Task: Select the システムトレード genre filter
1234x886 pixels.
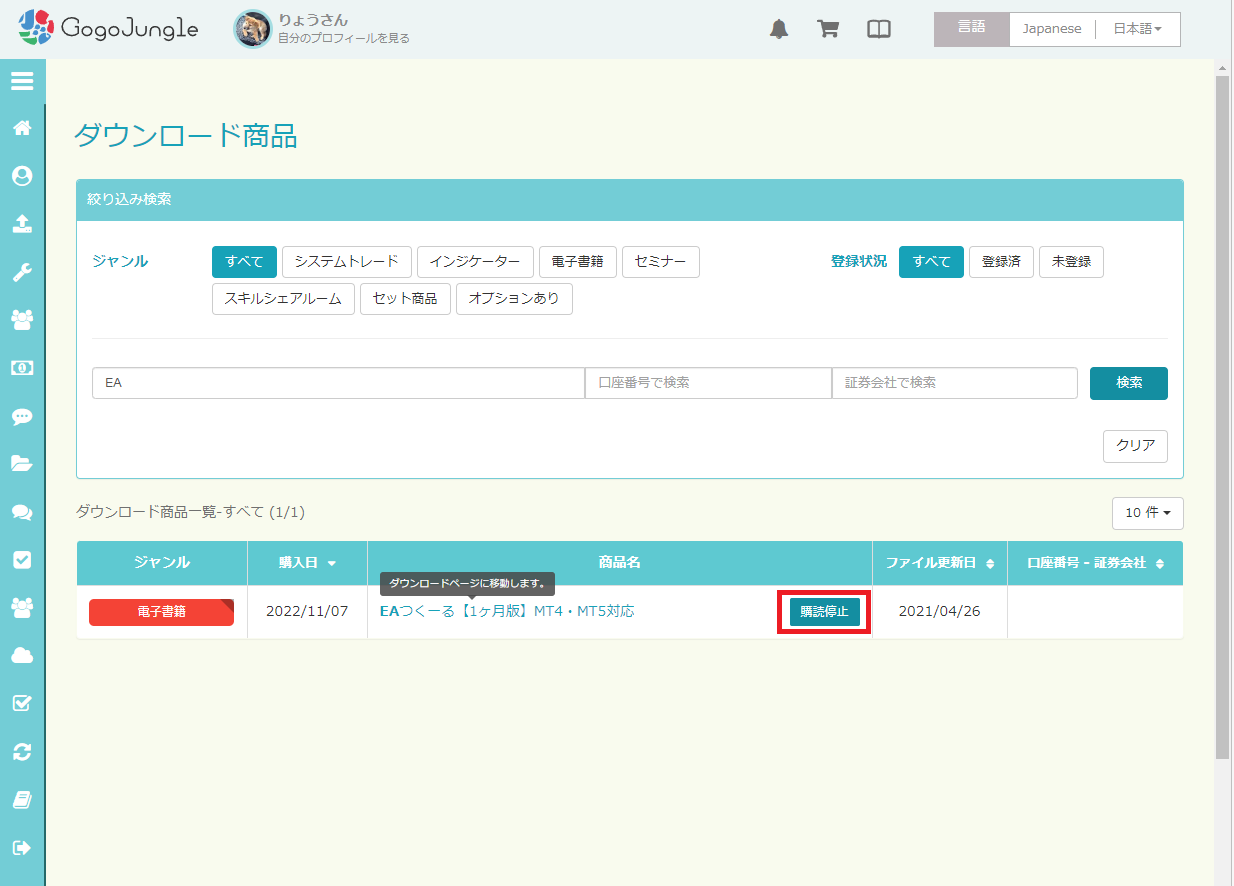Action: (x=347, y=262)
